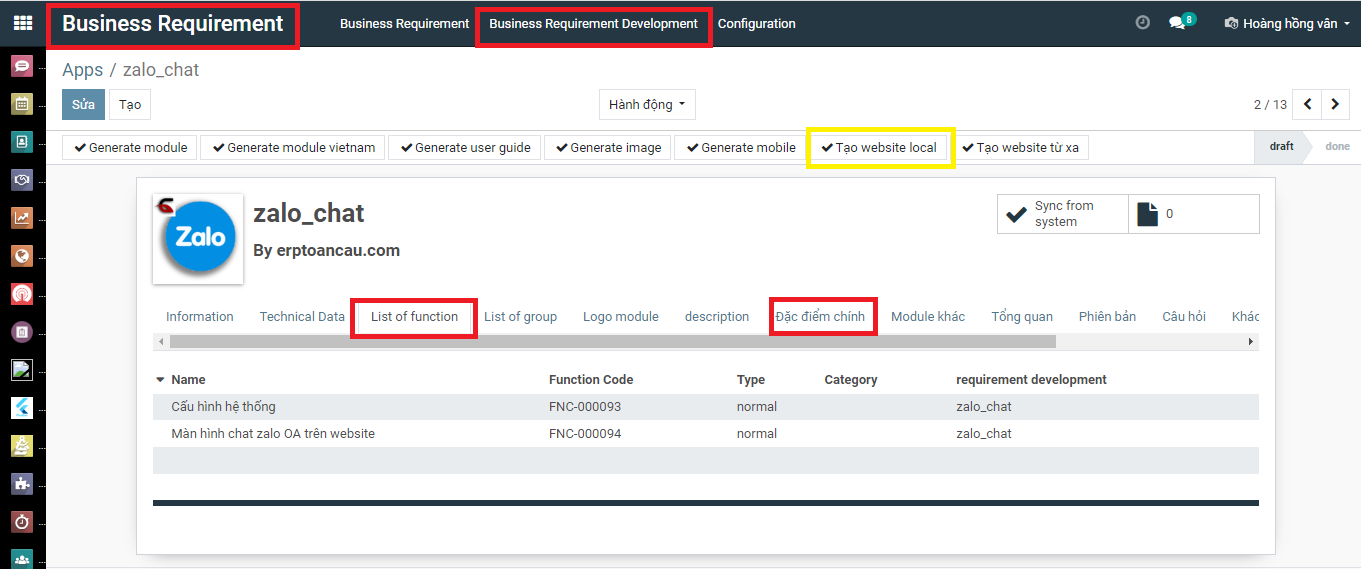The image size is (1361, 569).
Task: Open the yellow stacked pieces sidebar icon
Action: (x=22, y=446)
